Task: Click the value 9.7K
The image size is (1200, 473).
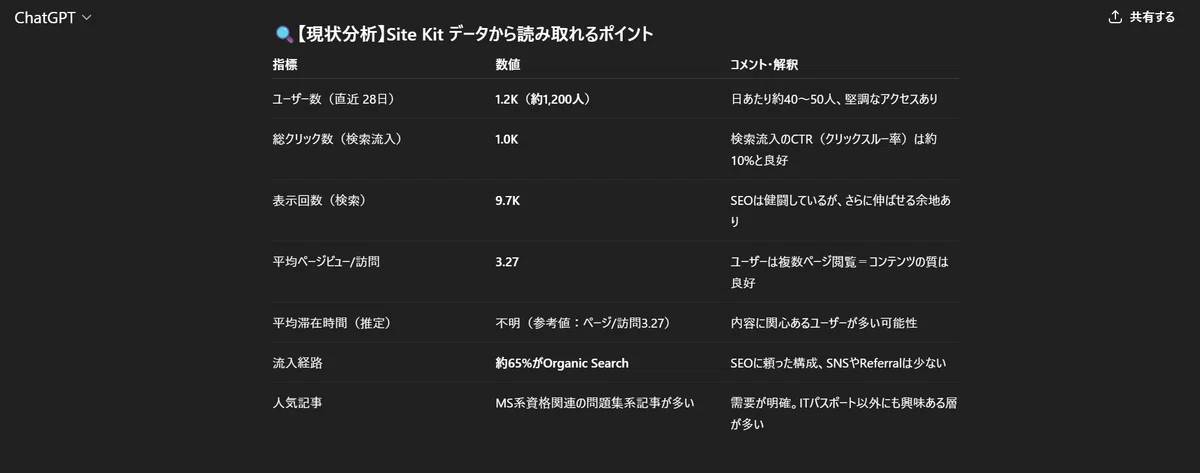Action: click(508, 201)
